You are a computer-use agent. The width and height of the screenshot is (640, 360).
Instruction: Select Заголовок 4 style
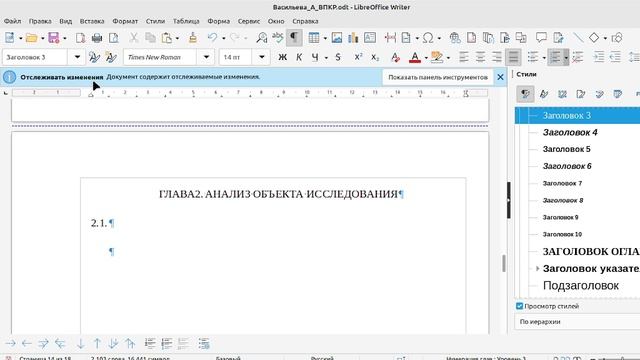(570, 132)
